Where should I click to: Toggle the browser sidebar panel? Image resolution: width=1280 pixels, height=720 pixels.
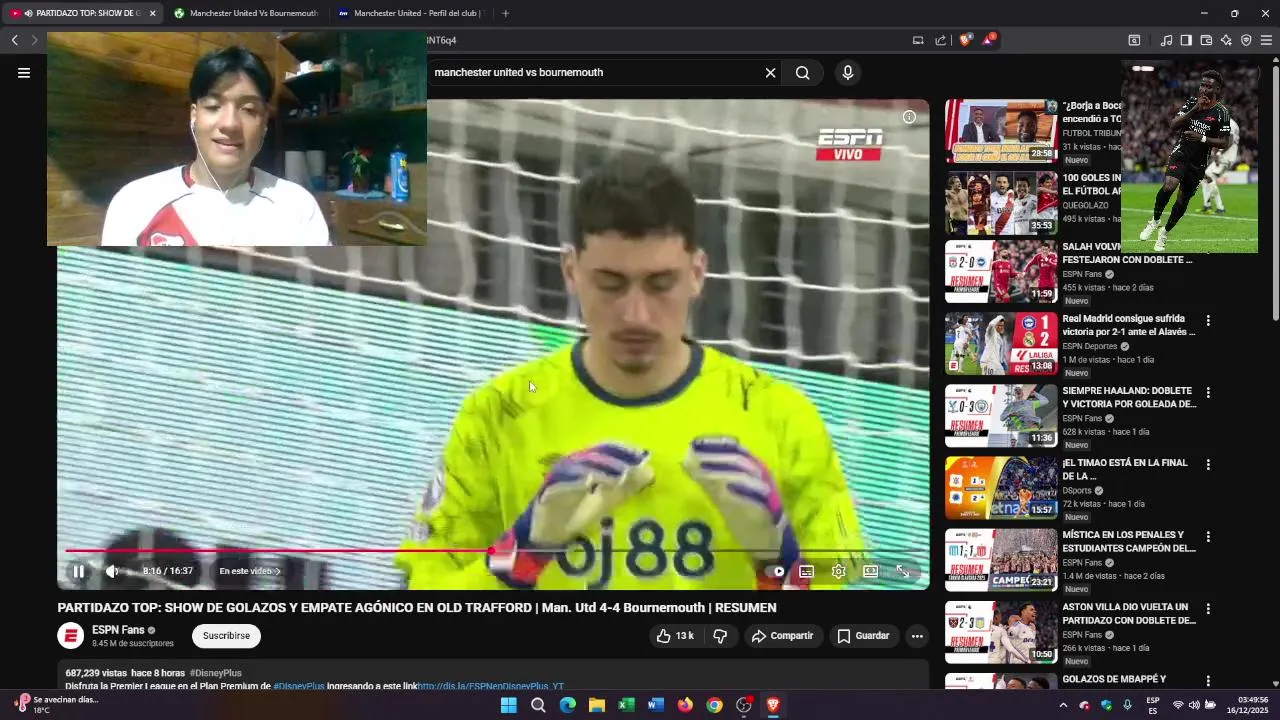tap(1186, 40)
